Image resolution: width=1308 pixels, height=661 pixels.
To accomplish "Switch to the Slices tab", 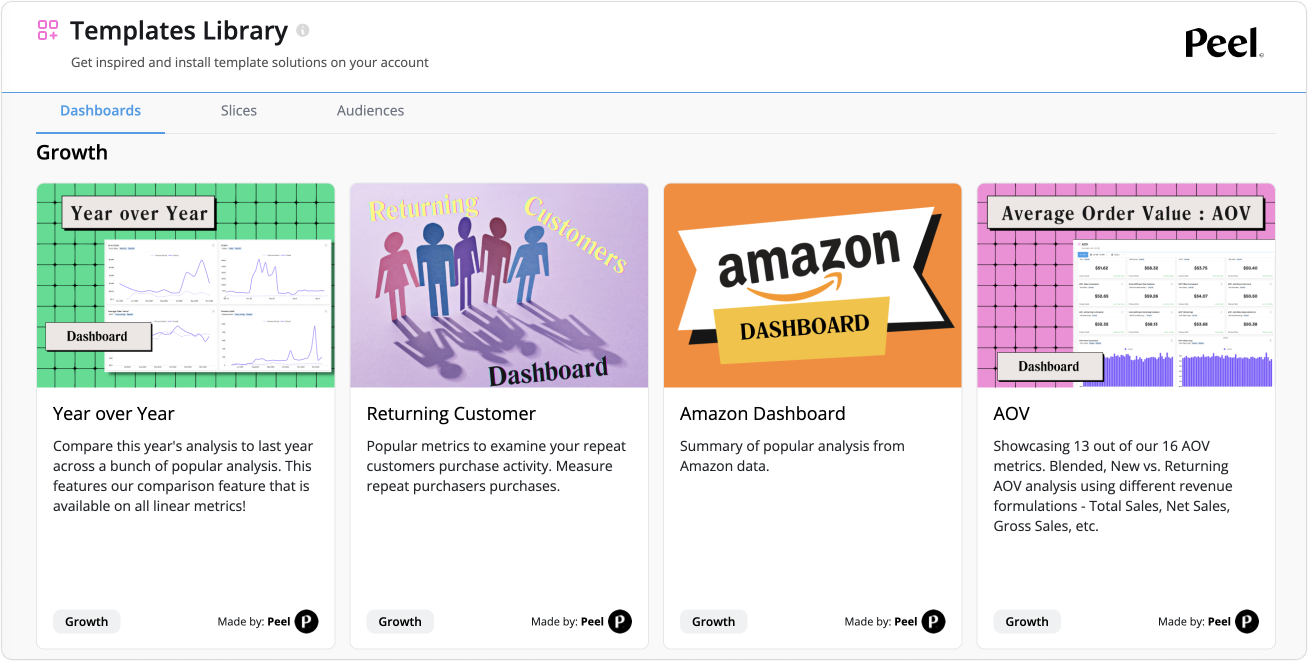I will (239, 111).
